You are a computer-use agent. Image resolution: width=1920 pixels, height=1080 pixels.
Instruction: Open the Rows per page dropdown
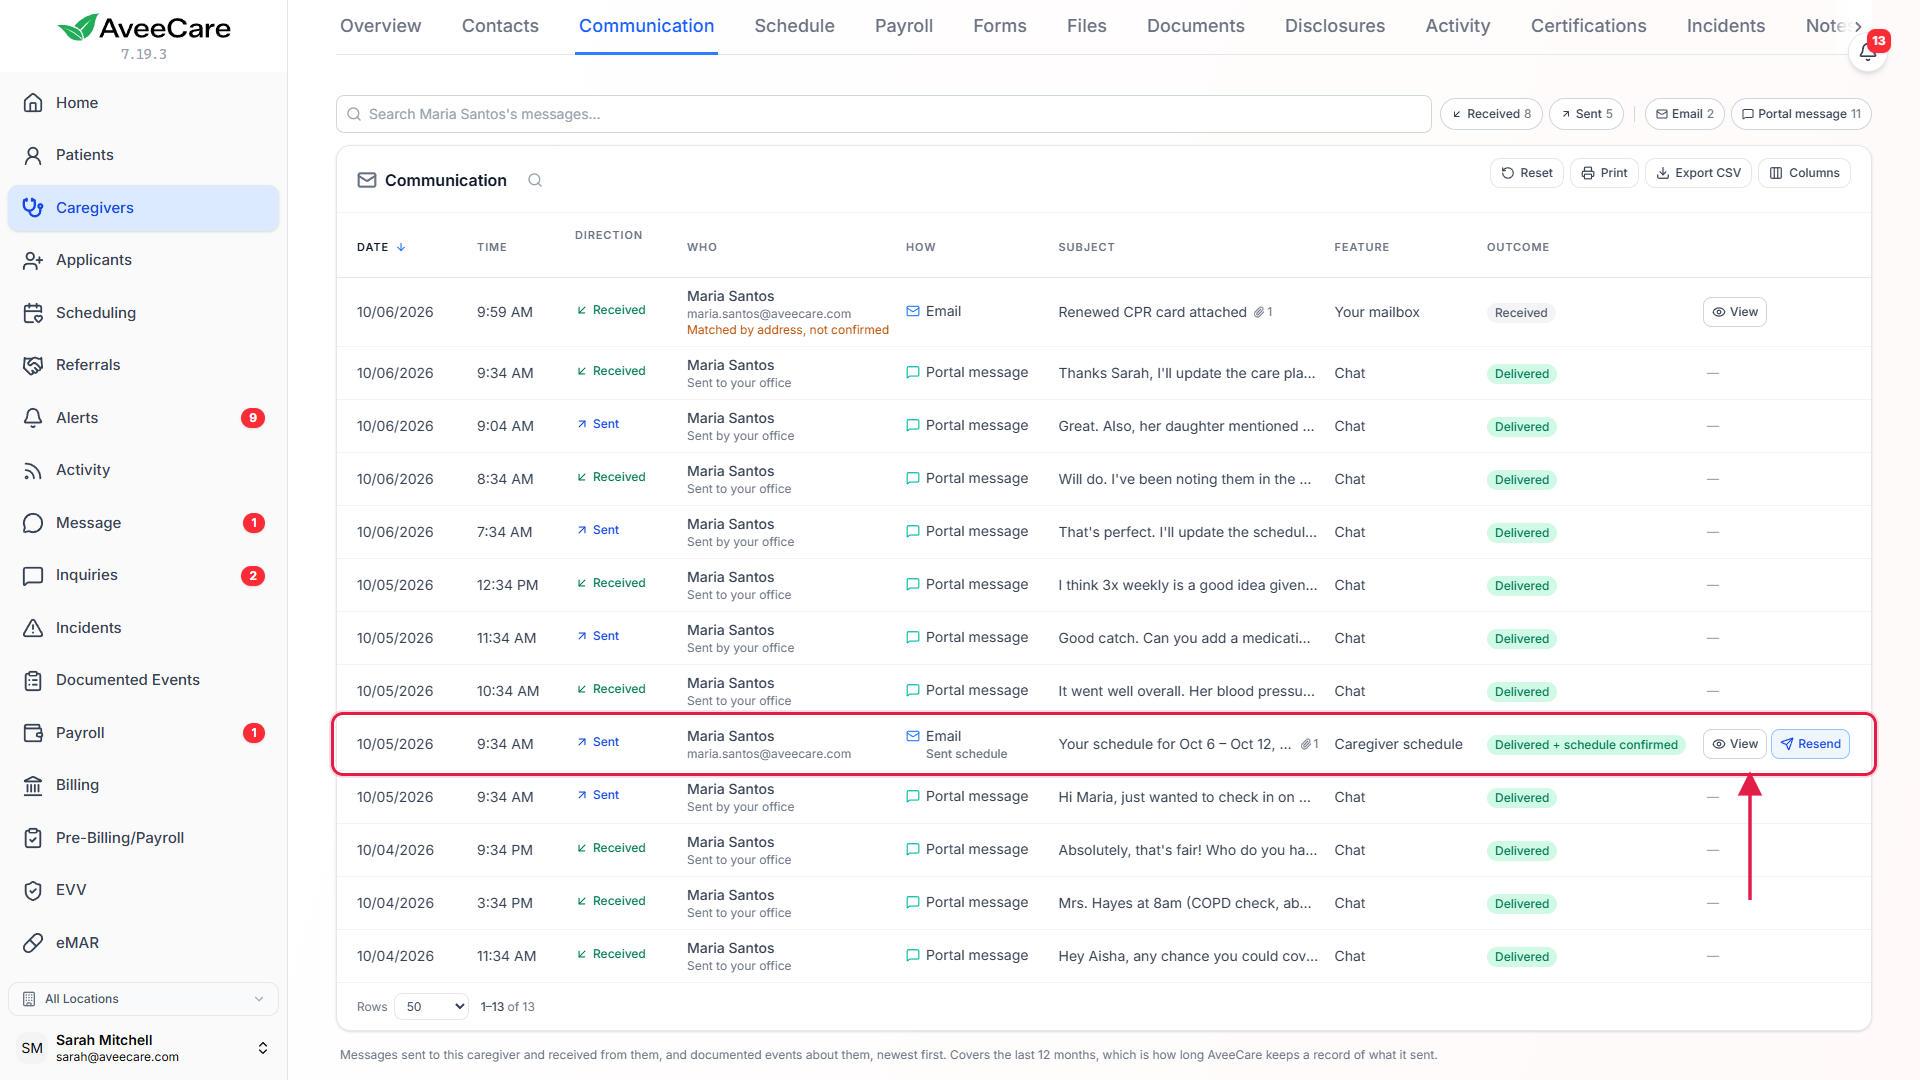(432, 1007)
